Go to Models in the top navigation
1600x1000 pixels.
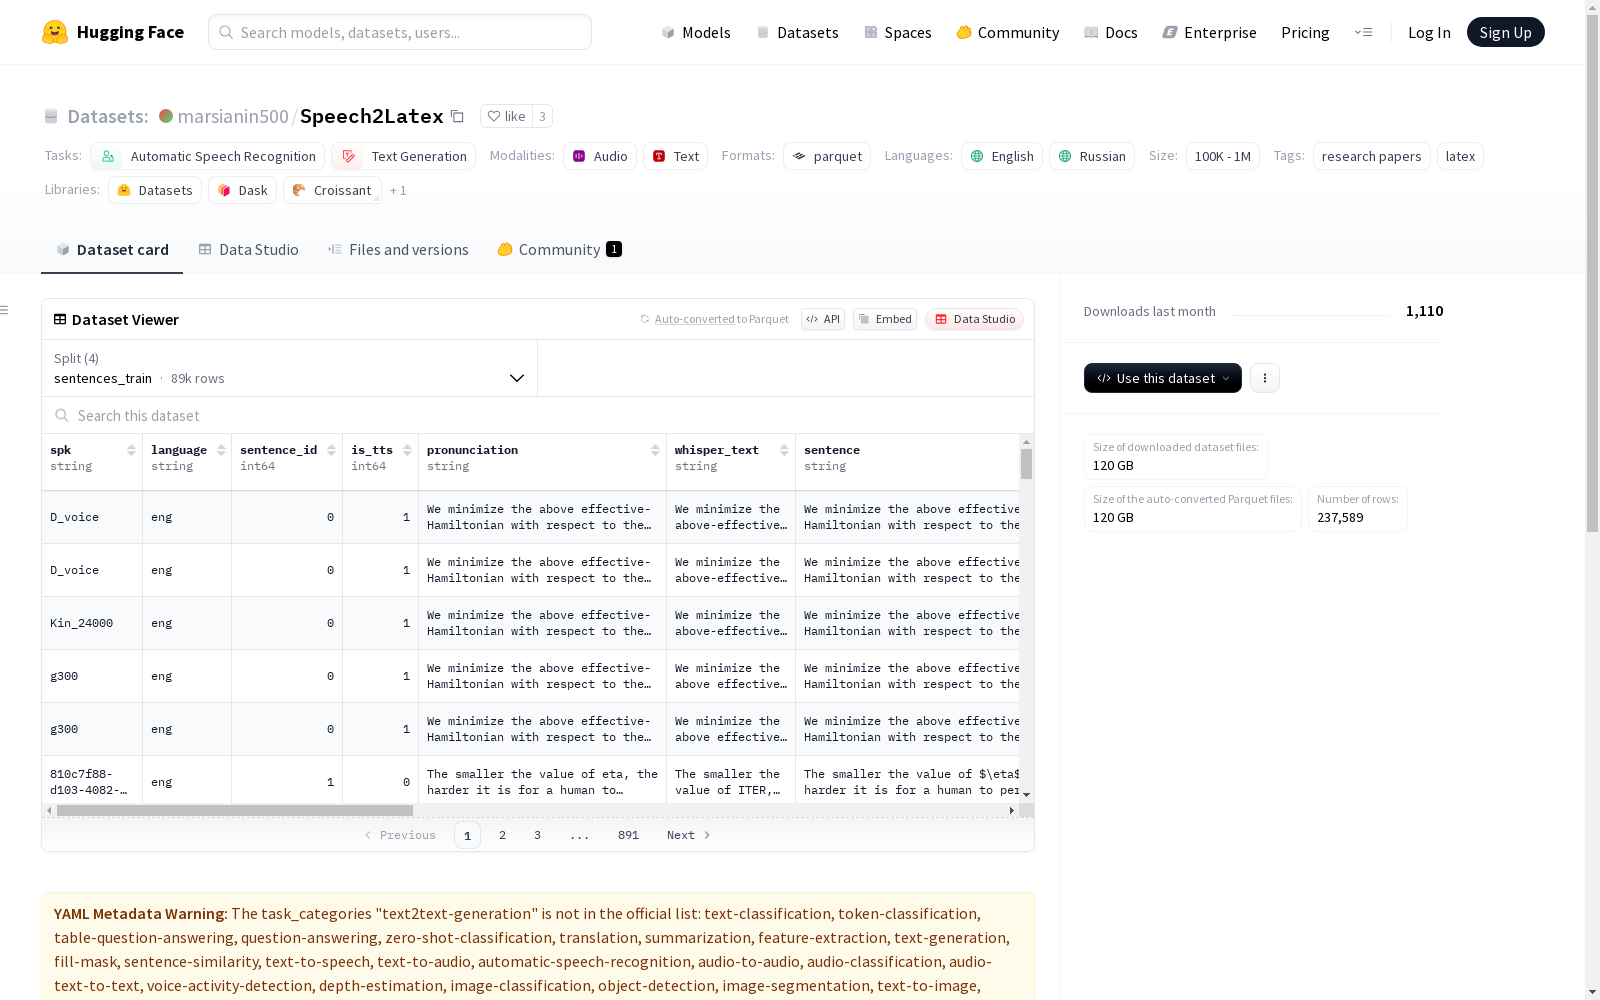point(696,32)
